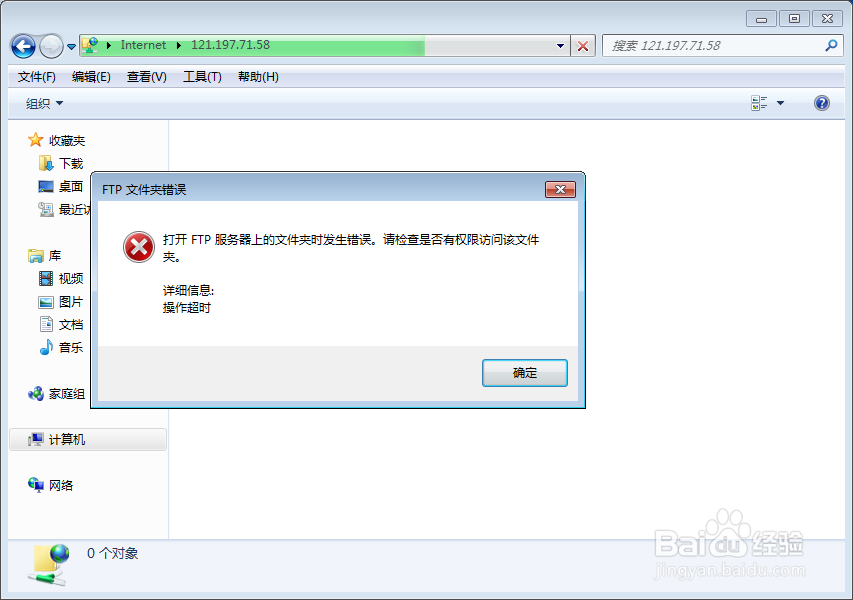Select 计算机 in navigation pane
Screen dimensions: 853x600
click(88, 440)
